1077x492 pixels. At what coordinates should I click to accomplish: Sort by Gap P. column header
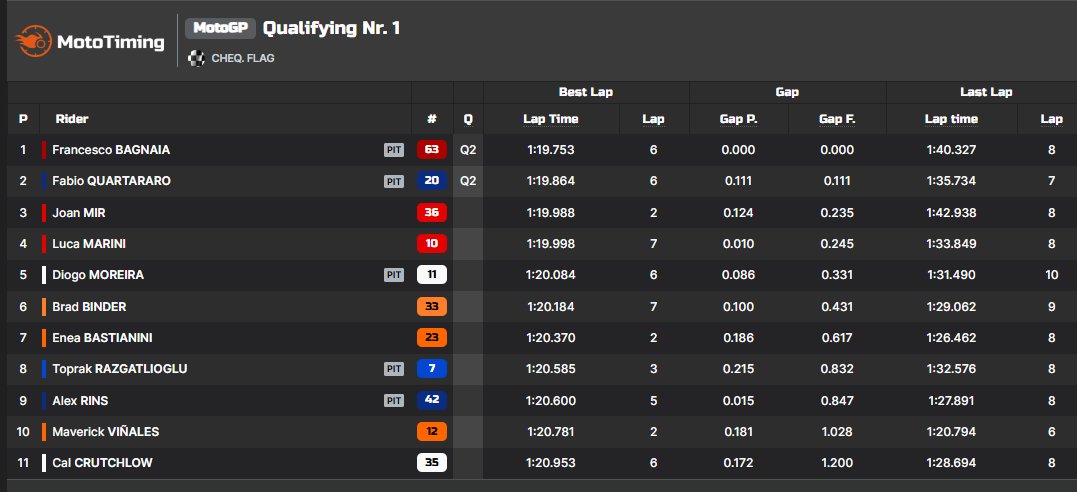pos(738,119)
